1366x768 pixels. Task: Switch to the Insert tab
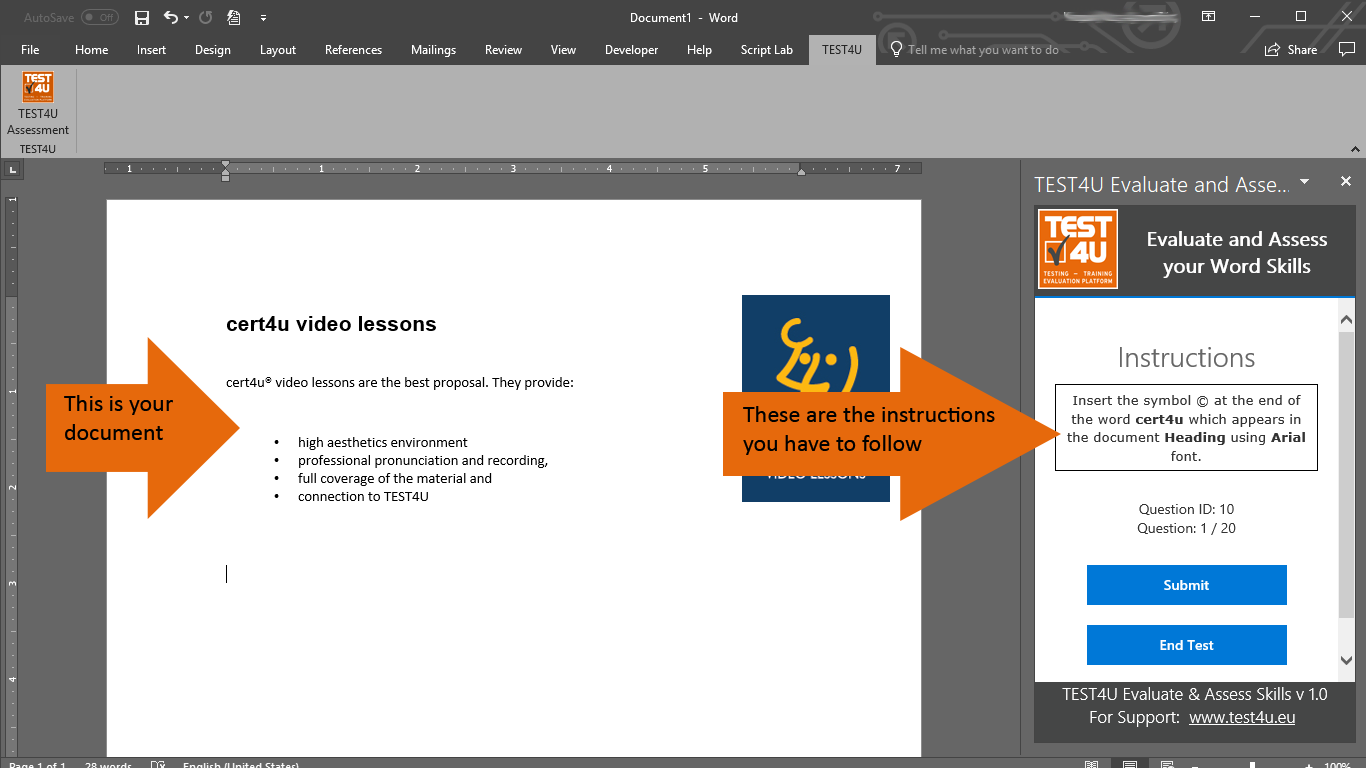(152, 50)
